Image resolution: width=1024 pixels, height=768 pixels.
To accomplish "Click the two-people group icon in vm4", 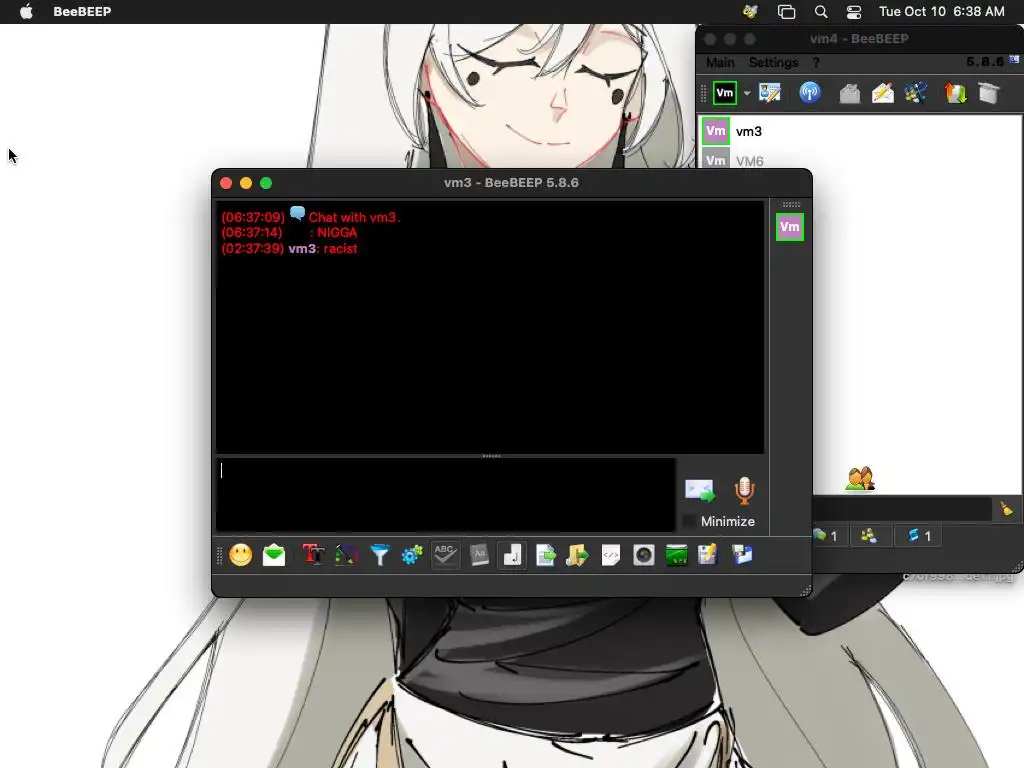I will [x=860, y=479].
